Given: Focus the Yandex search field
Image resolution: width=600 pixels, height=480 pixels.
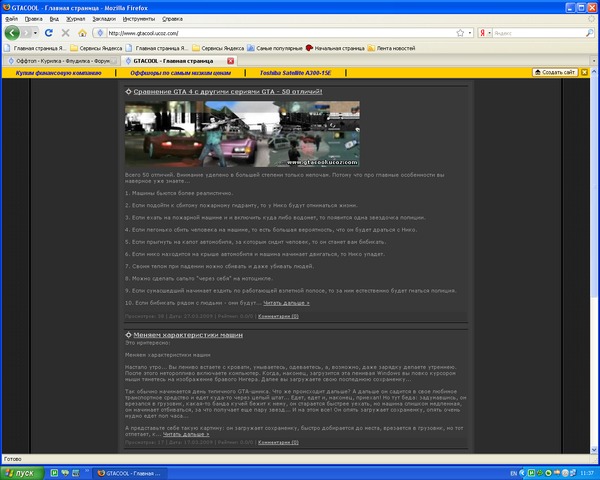Looking at the screenshot, I should coord(538,33).
